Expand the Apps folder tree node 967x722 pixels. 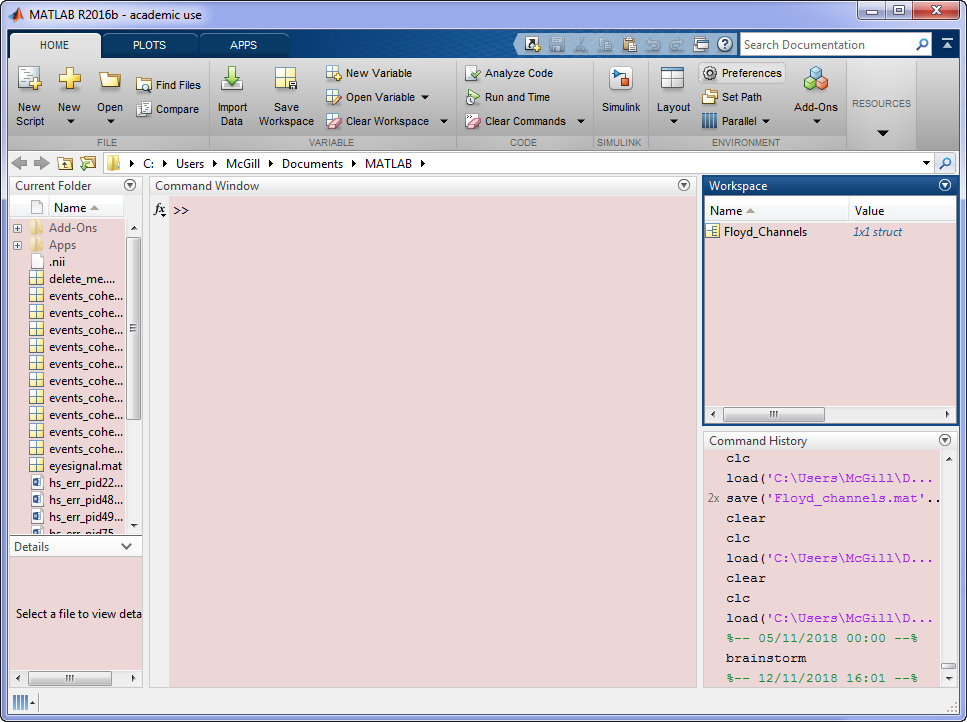pos(17,245)
